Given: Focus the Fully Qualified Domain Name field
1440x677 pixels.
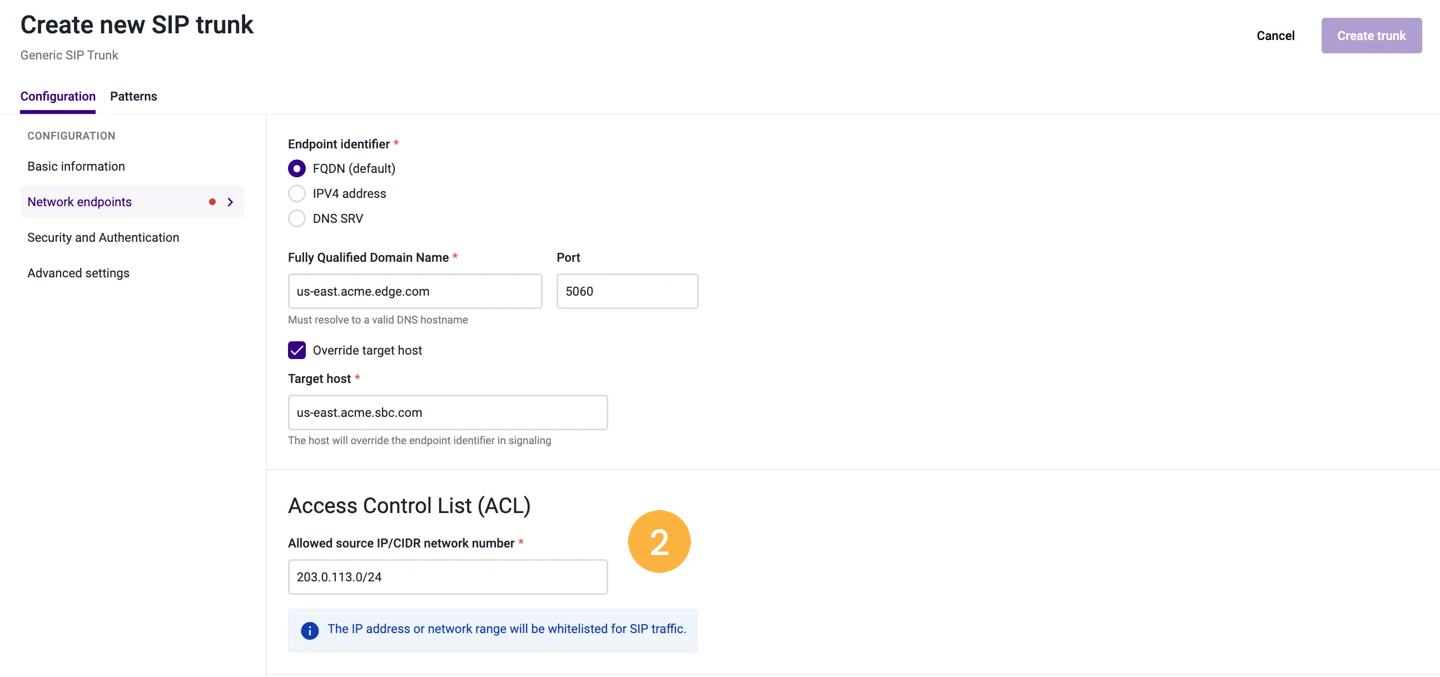Looking at the screenshot, I should coord(415,291).
